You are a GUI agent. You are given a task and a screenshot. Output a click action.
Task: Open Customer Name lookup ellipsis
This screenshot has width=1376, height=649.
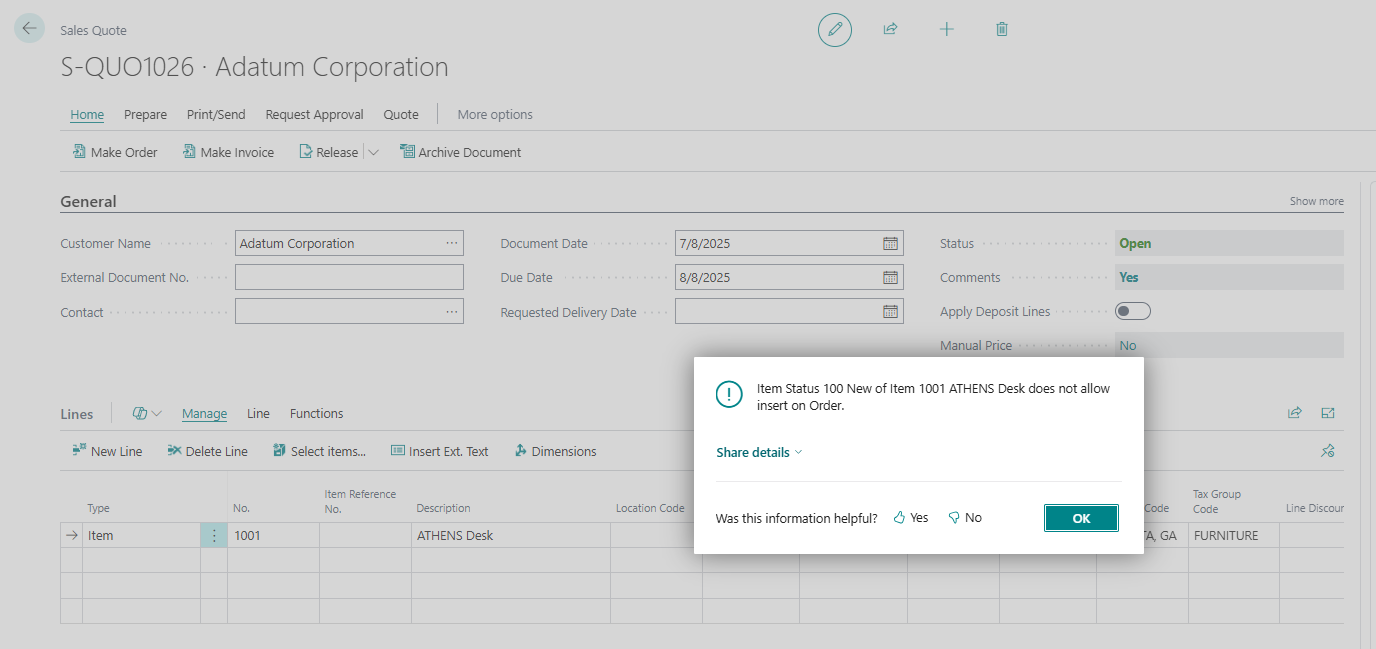tap(452, 243)
